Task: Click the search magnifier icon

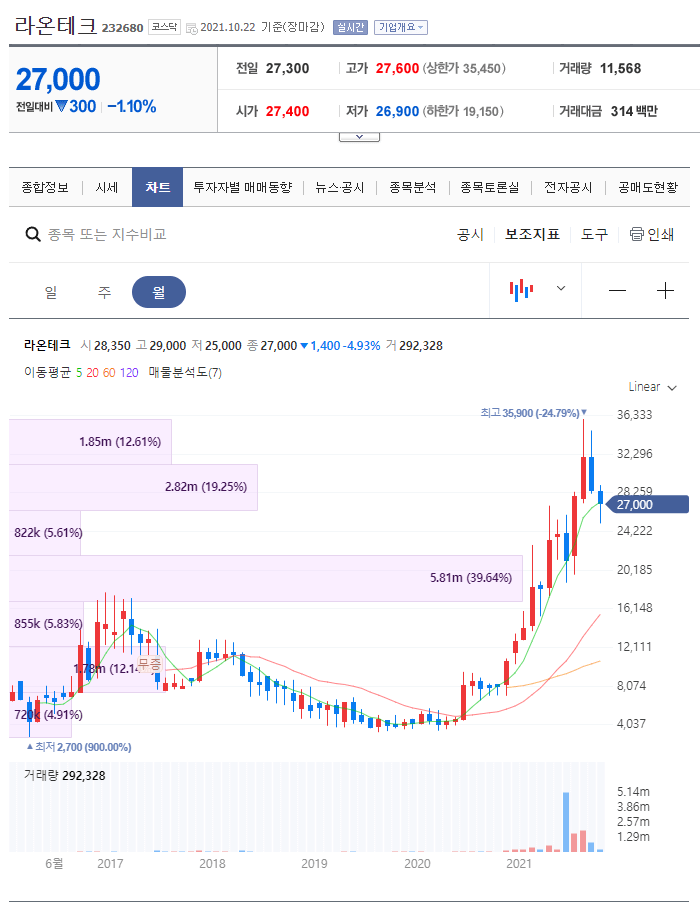Action: coord(33,235)
